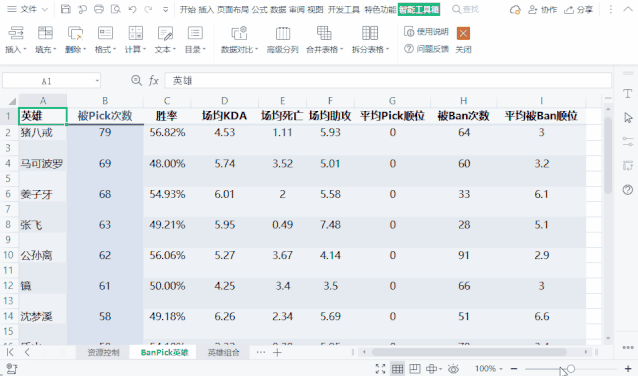Click the cloud sync status icon
Image resolution: width=638 pixels, height=376 pixels.
pos(515,9)
